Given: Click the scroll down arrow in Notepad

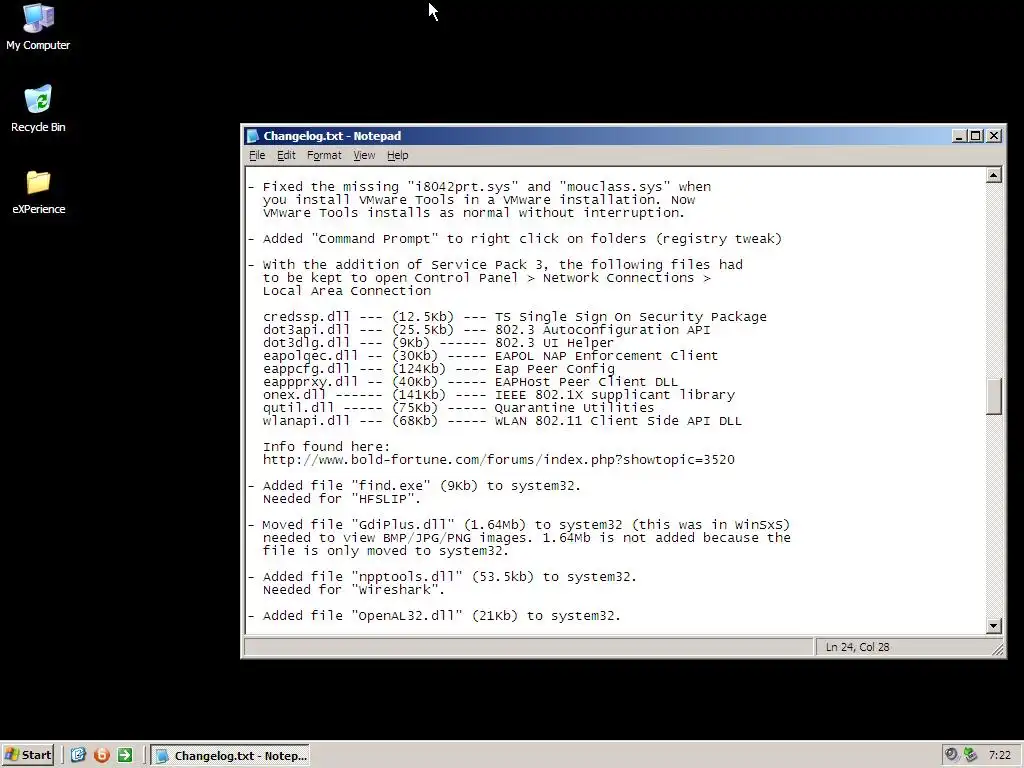Looking at the screenshot, I should tap(993, 626).
